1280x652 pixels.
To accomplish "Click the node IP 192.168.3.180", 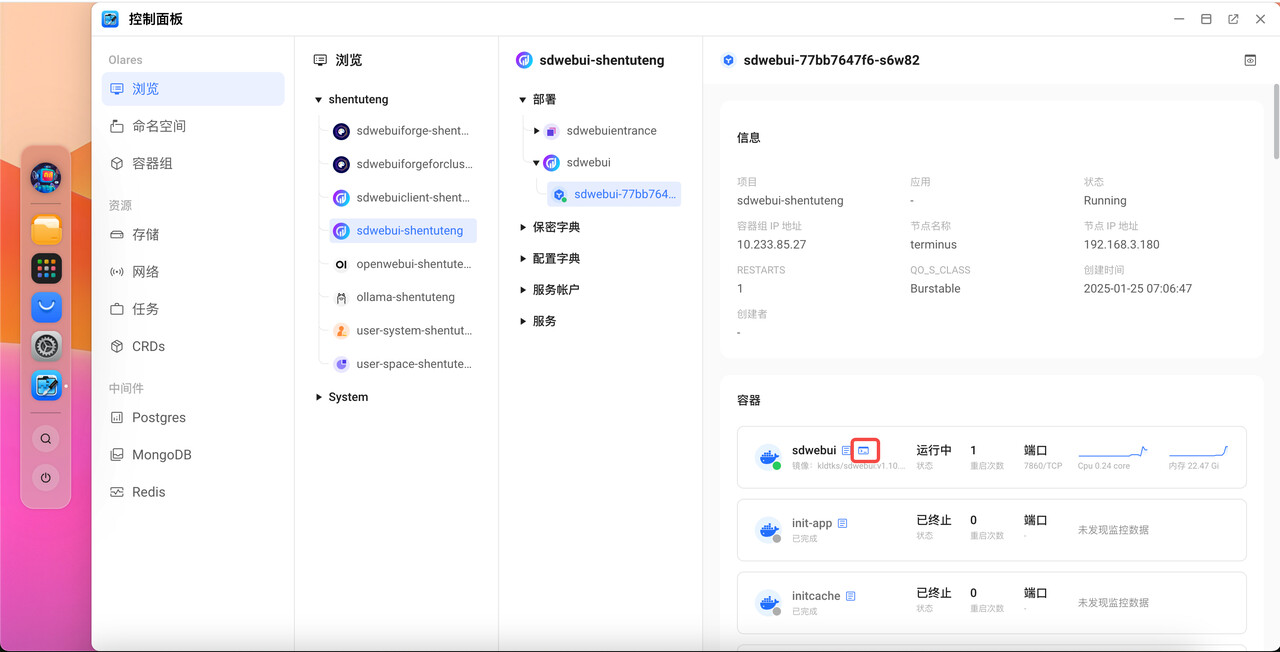I will (1122, 245).
